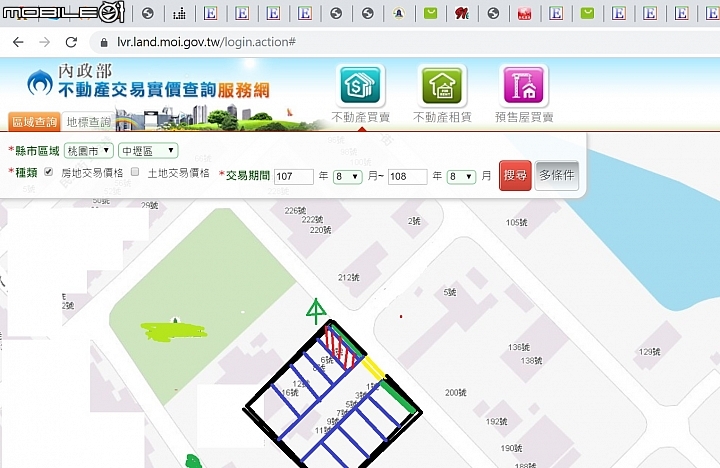Toggle the 房地交易價格 checkbox
Image resolution: width=720 pixels, height=468 pixels.
coord(49,172)
